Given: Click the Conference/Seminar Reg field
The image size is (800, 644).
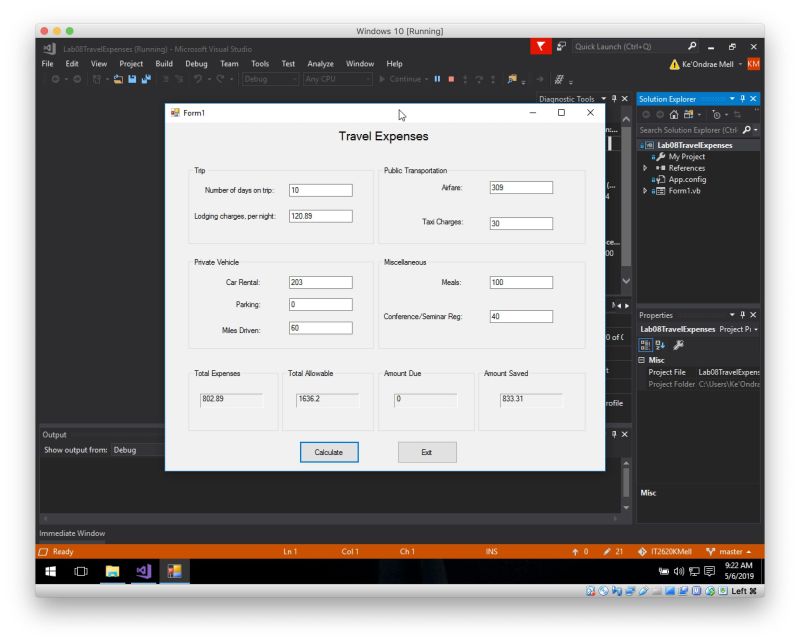Looking at the screenshot, I should coord(521,316).
